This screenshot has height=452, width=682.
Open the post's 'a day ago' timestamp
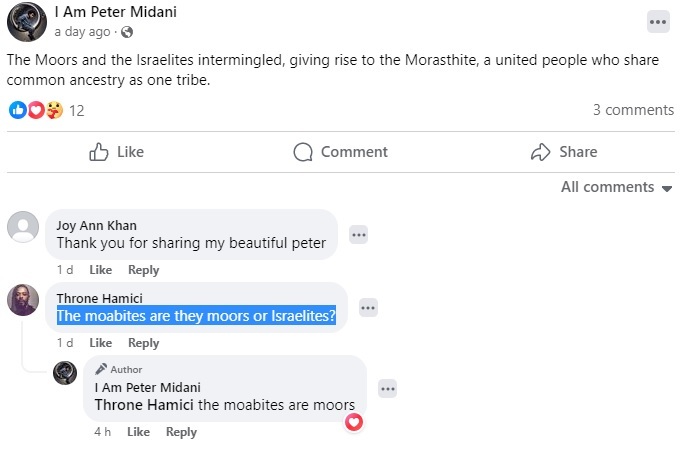click(x=83, y=32)
